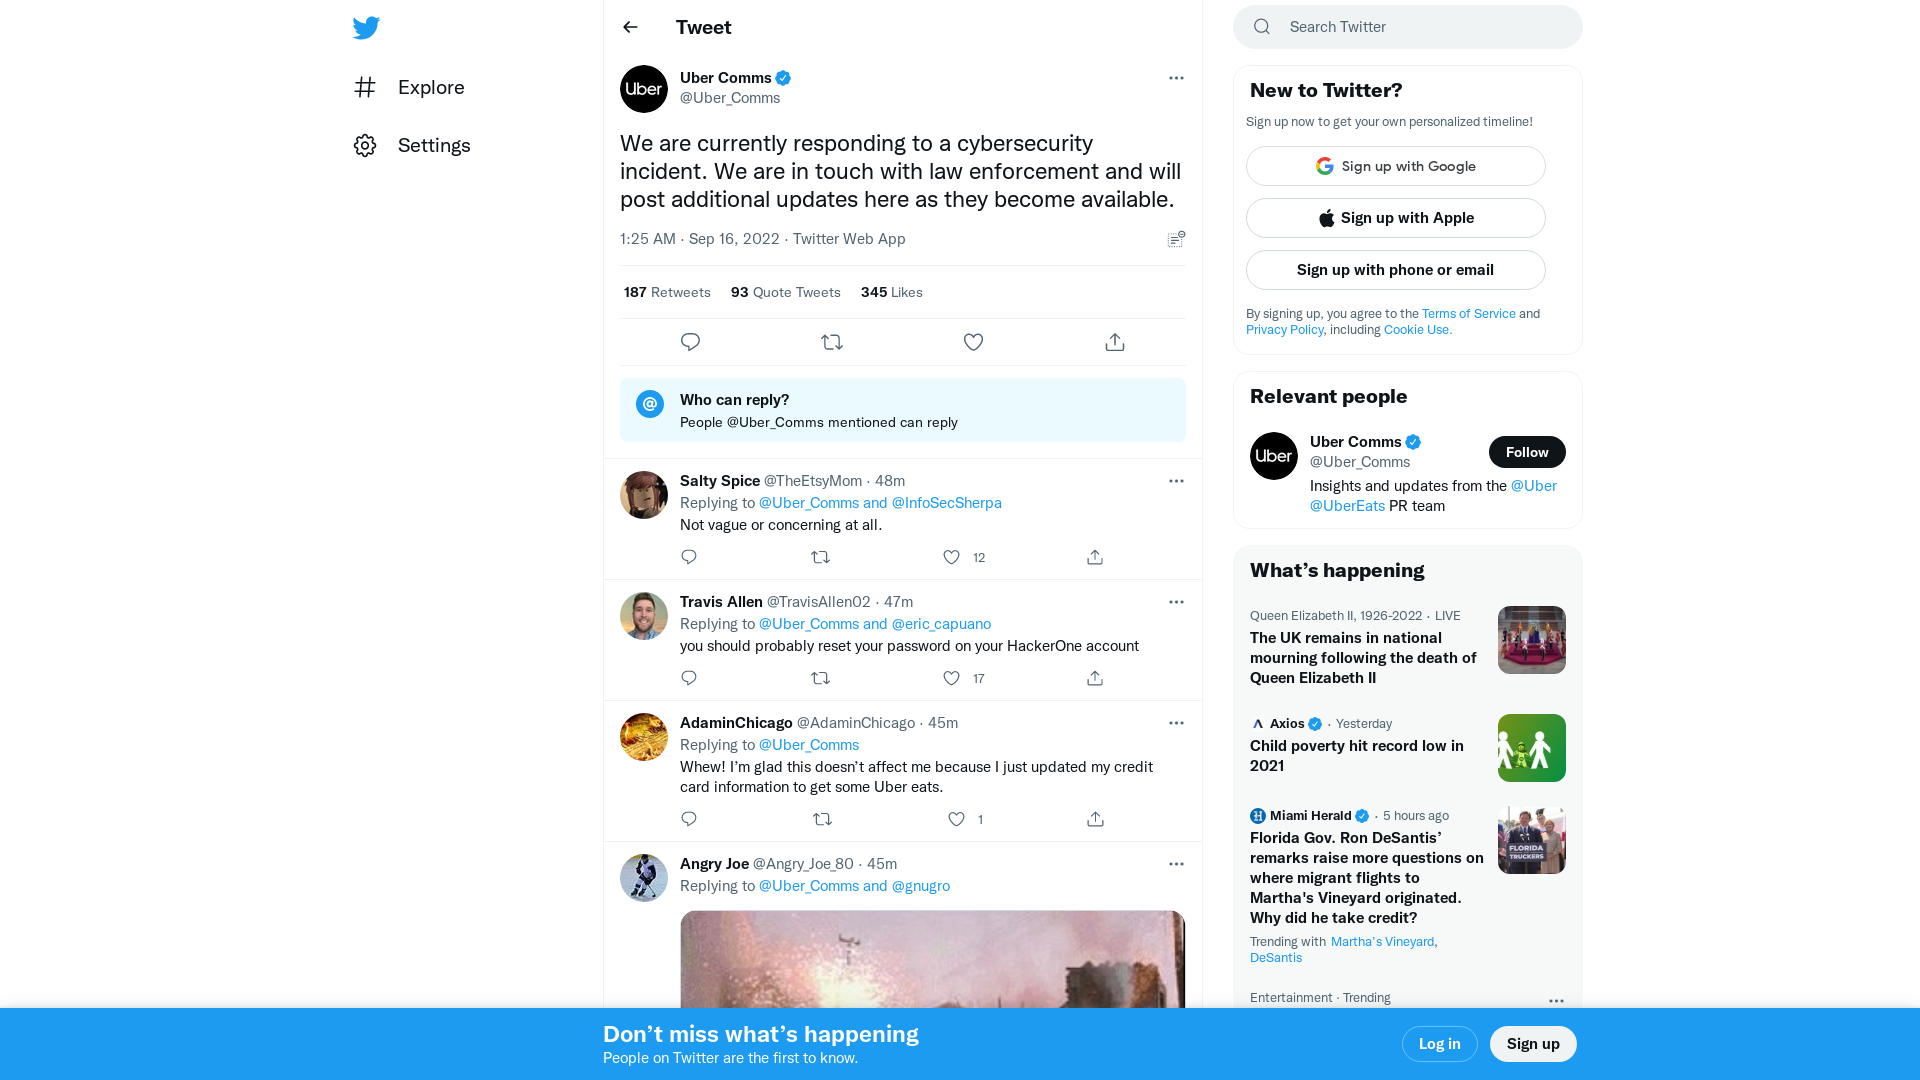The height and width of the screenshot is (1080, 1920).
Task: Reply to Salty Spice's comment
Action: pyautogui.click(x=688, y=557)
